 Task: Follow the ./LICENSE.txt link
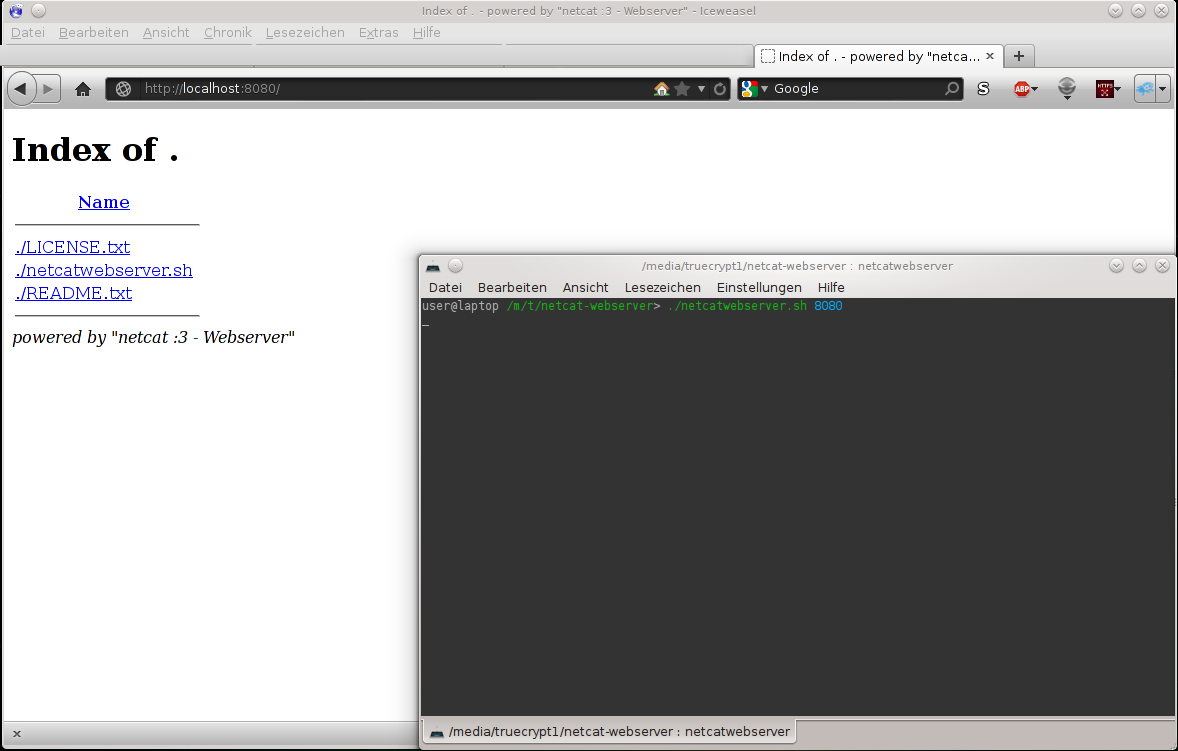coord(72,246)
